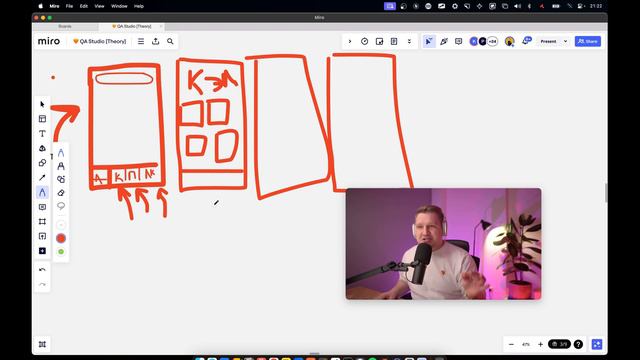Select the active Pen tool in left toolbar
The image size is (640, 360).
coord(42,192)
